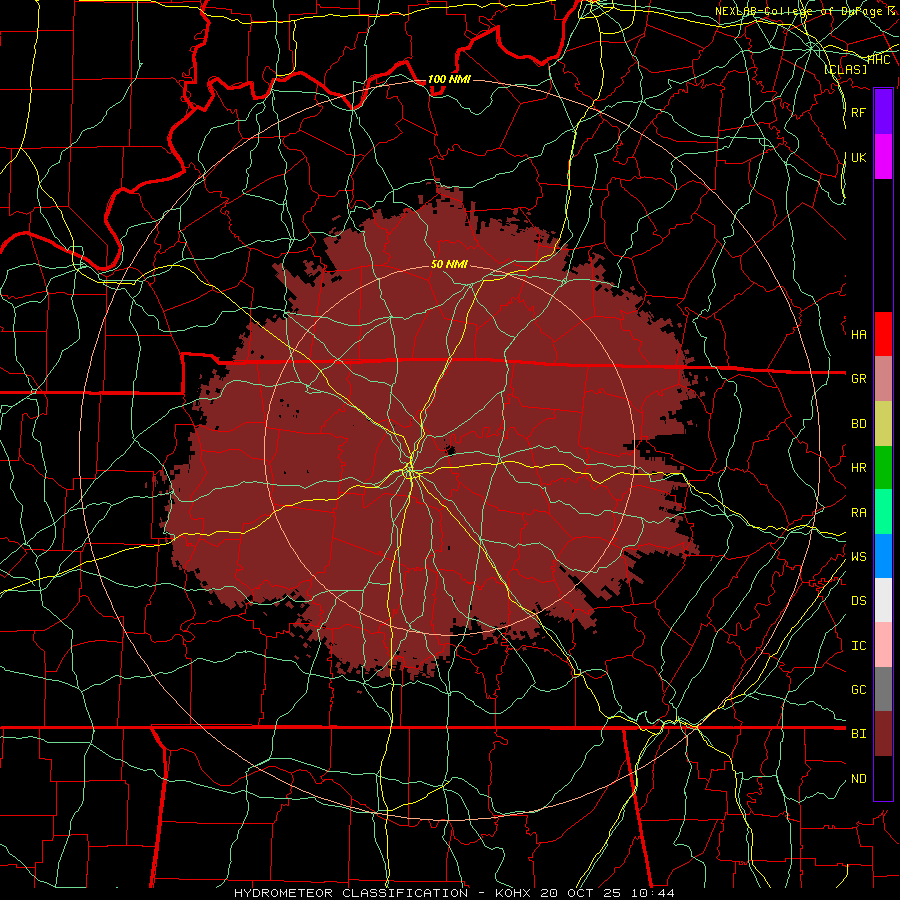Screen dimensions: 900x900
Task: Click the '100 NMI' range ring label
Action: pos(449,79)
